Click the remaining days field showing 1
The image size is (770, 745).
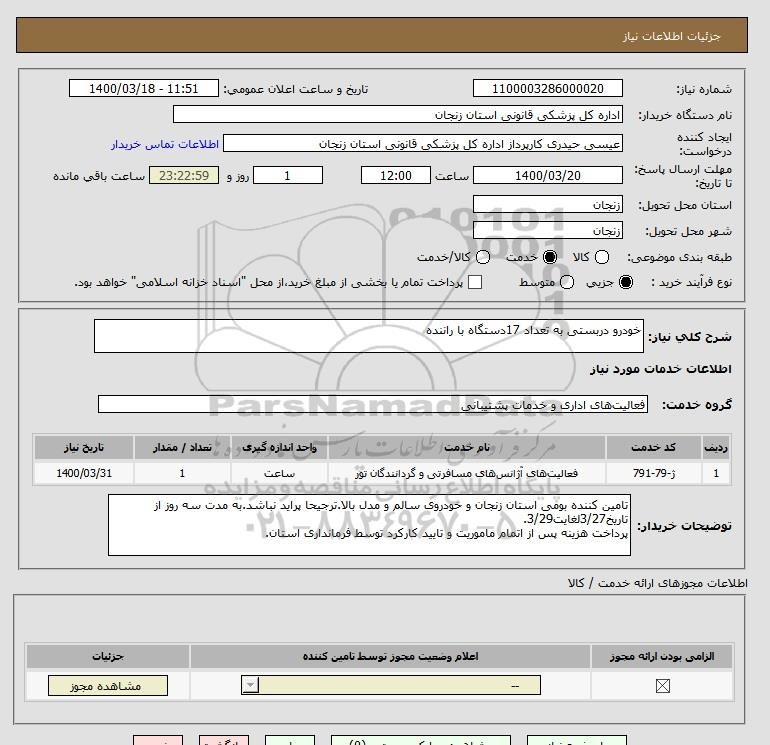point(288,175)
